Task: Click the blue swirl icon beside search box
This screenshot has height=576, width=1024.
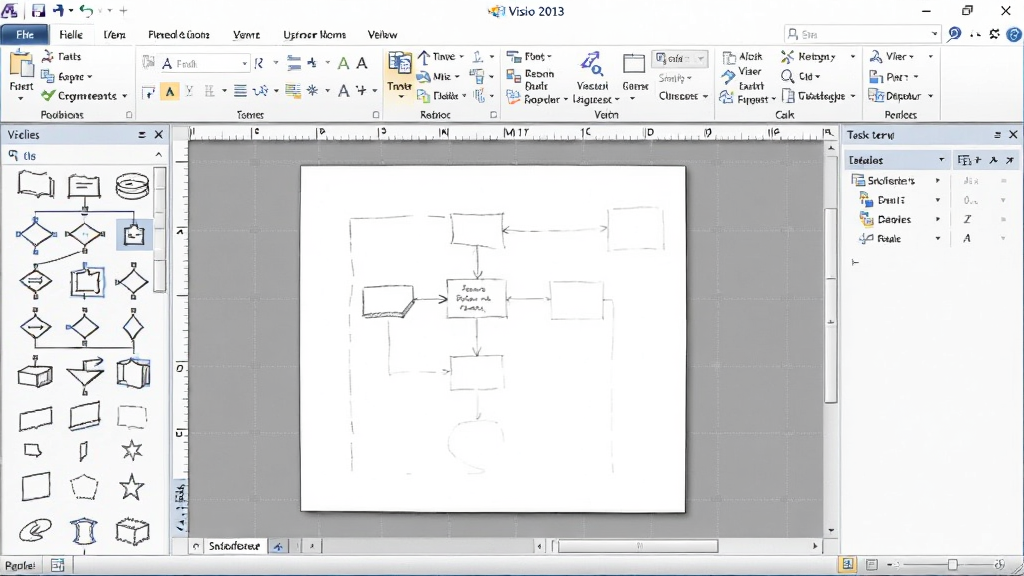Action: coord(954,34)
